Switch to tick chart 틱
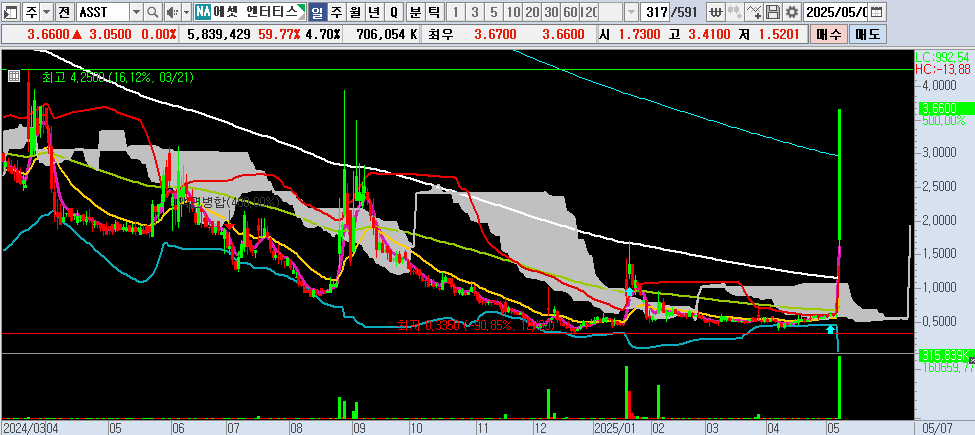975x435 pixels. tap(434, 11)
